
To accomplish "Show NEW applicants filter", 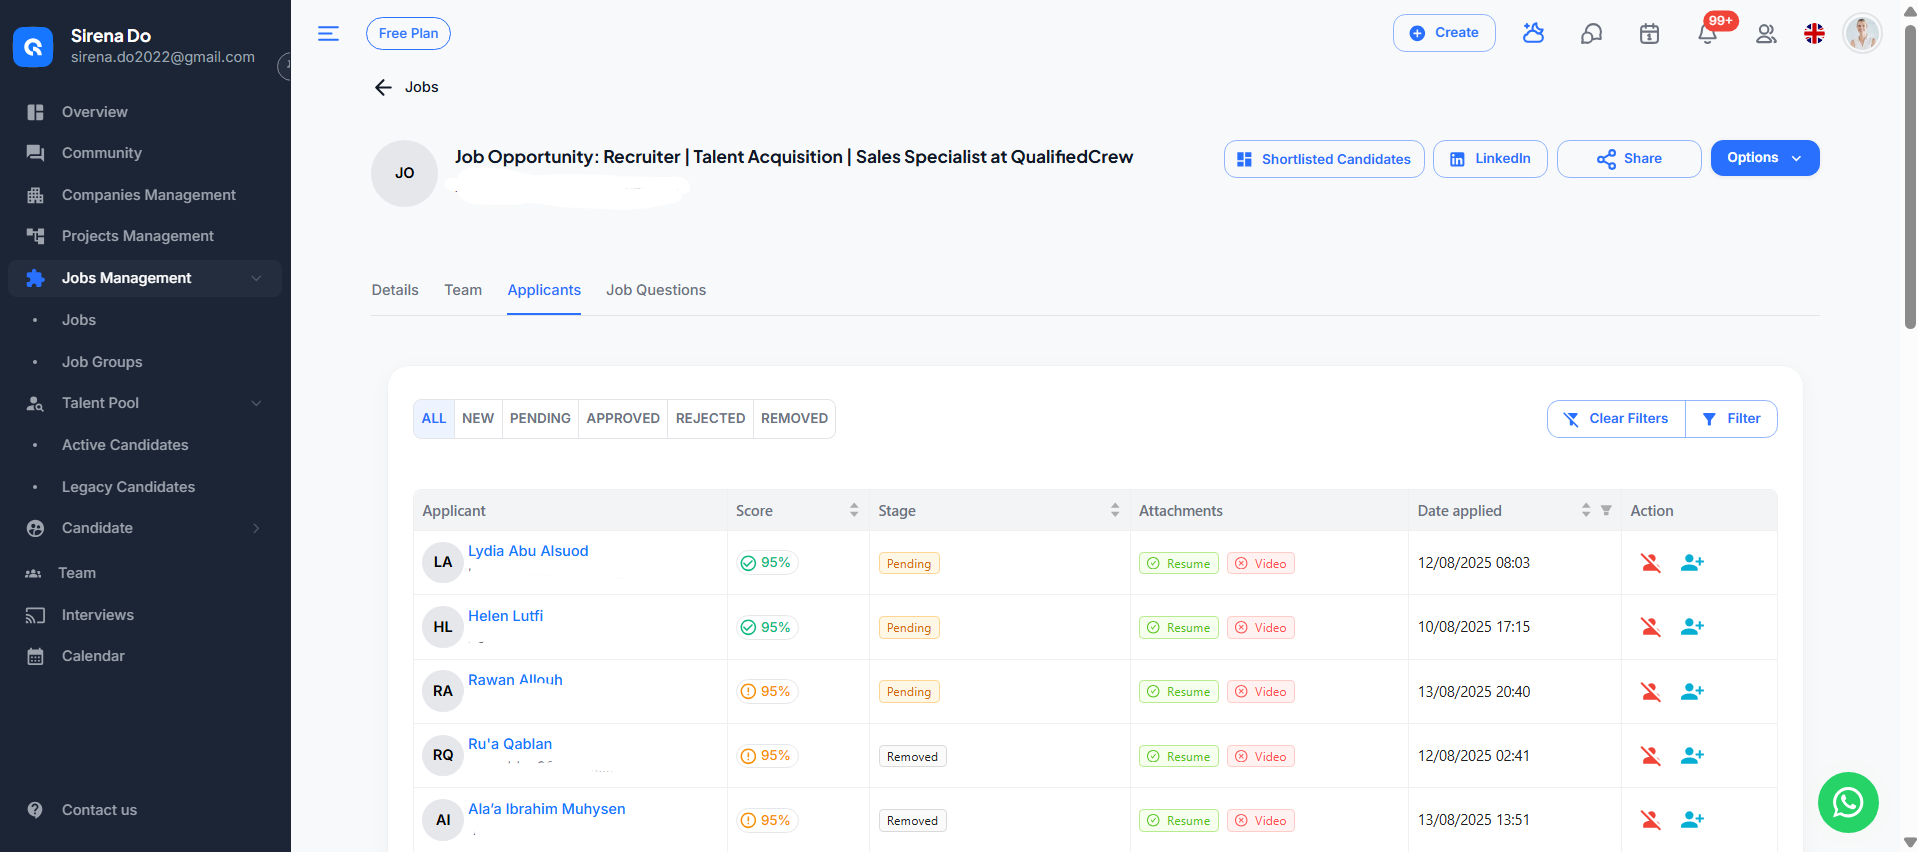I will (x=478, y=419).
